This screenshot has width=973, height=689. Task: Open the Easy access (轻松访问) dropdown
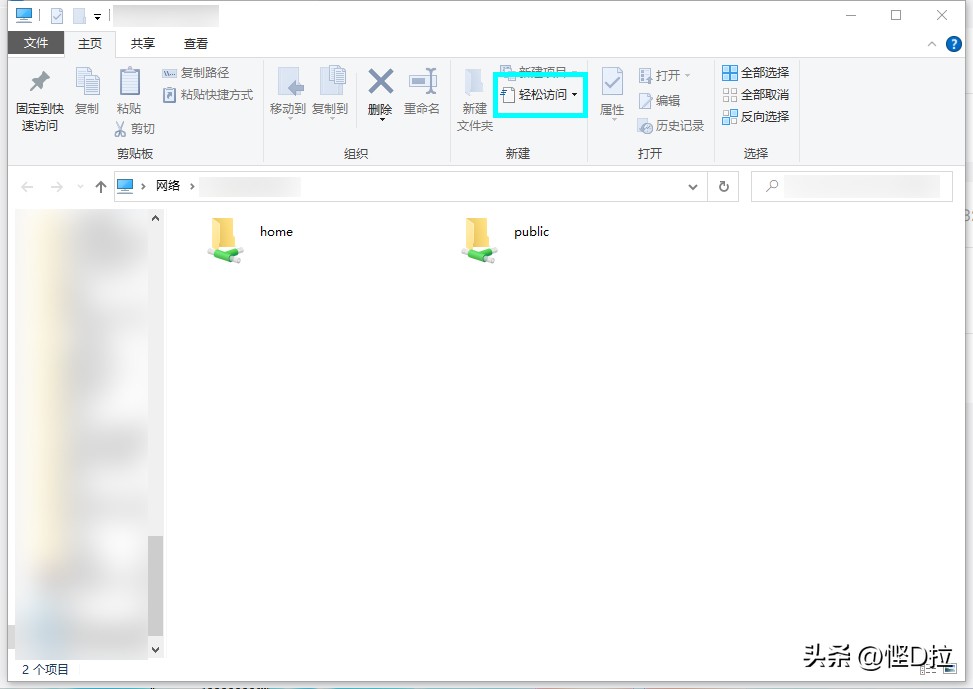pos(540,94)
